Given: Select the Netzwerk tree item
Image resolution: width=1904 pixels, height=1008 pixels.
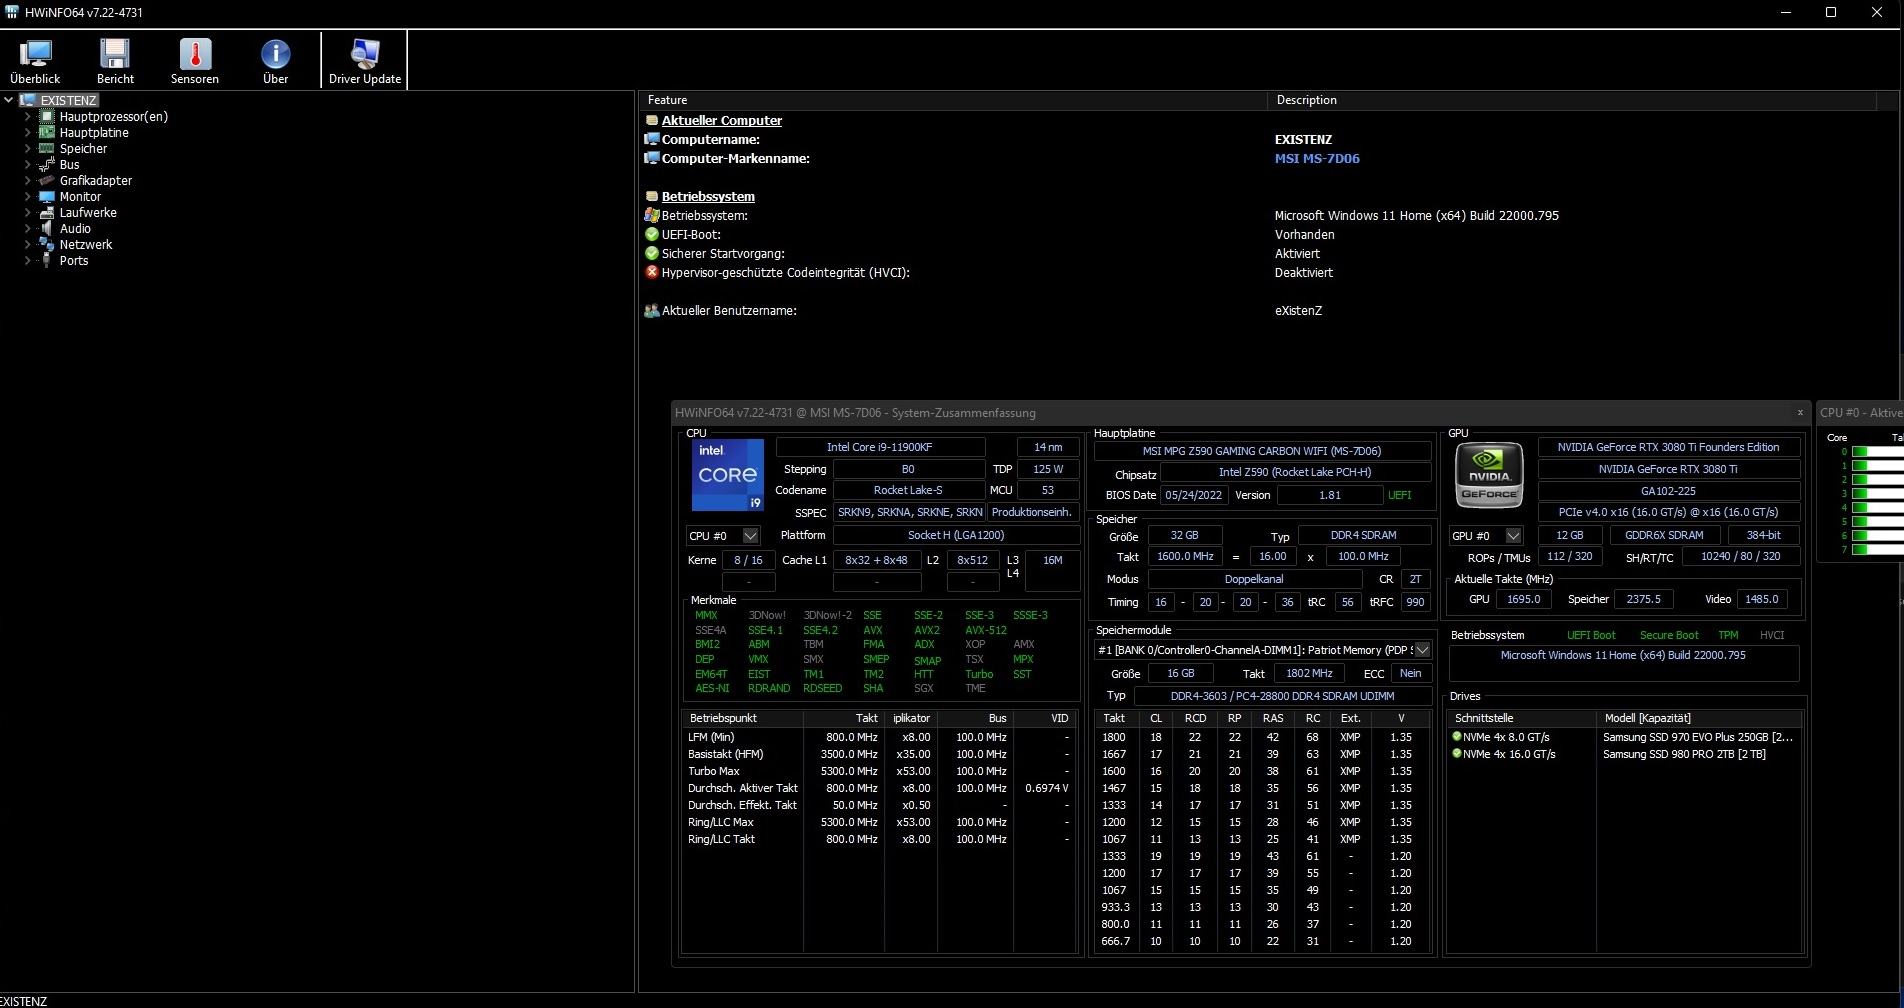Looking at the screenshot, I should click(86, 245).
